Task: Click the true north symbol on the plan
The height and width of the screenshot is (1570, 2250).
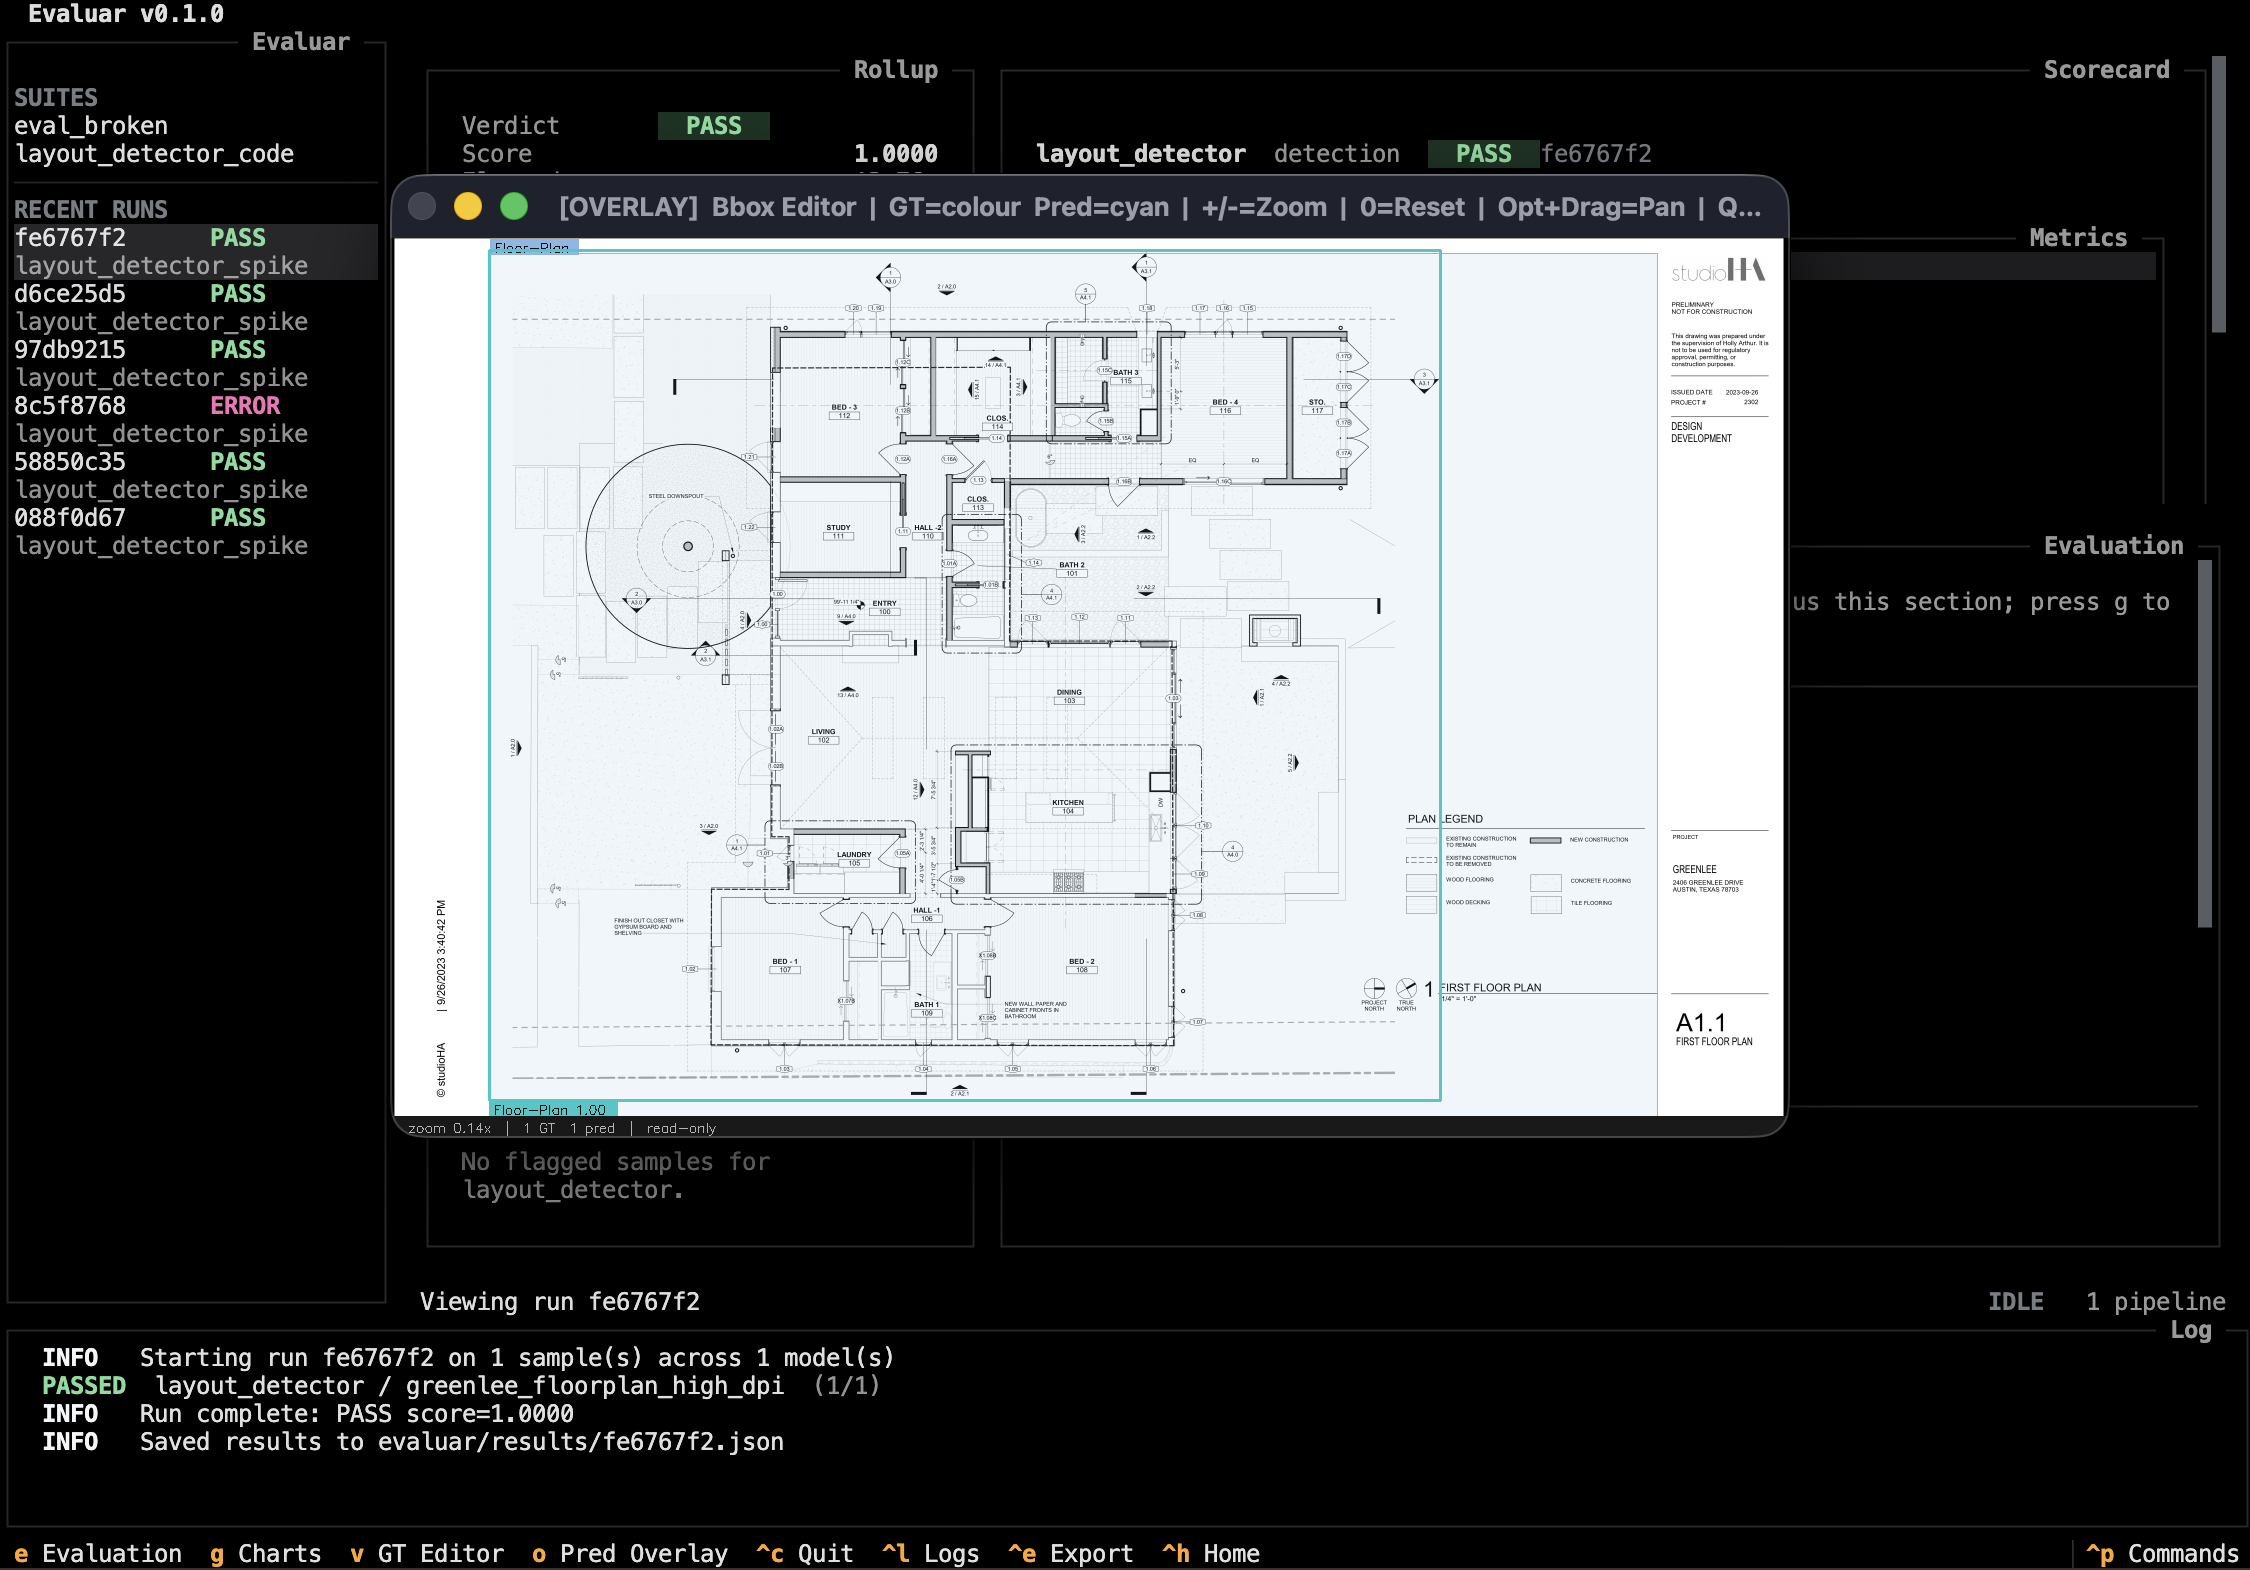Action: (x=1406, y=988)
